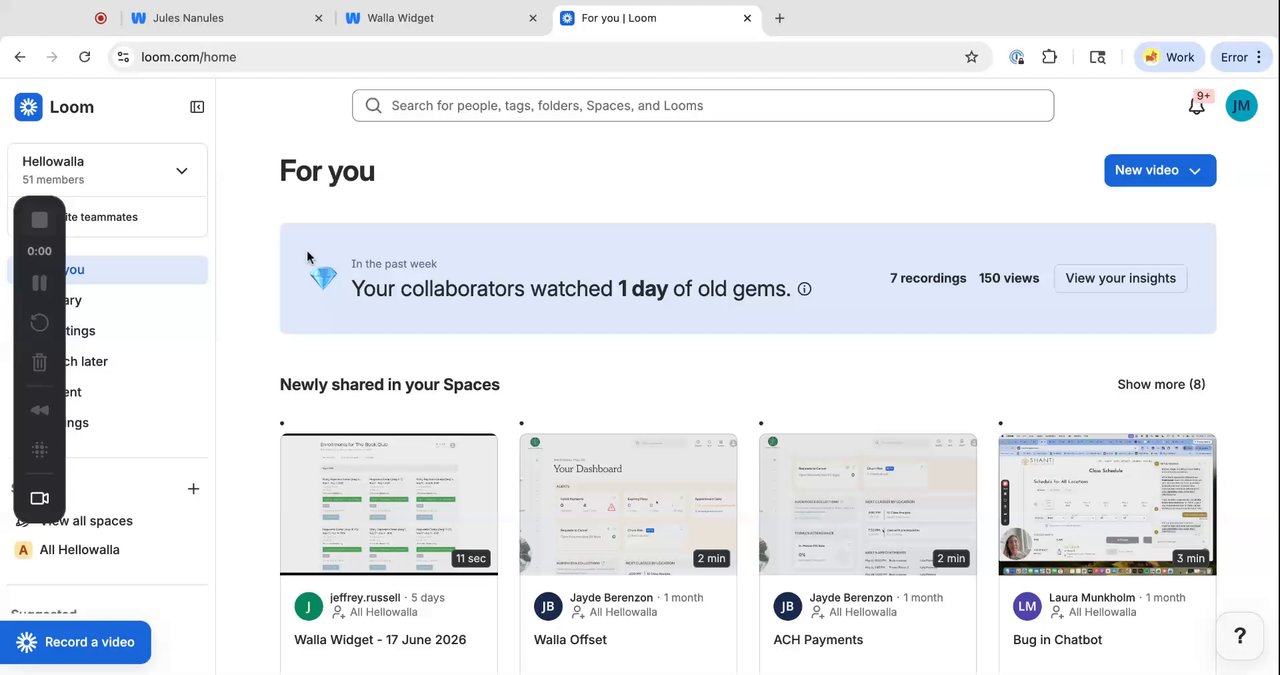The height and width of the screenshot is (675, 1280).
Task: Click the stop recording square button
Action: pos(40,220)
